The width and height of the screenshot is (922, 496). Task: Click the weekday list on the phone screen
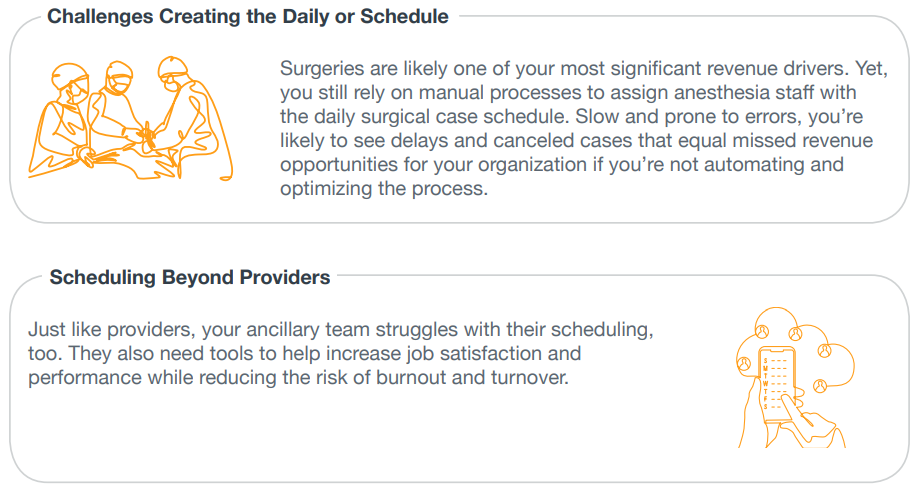click(x=775, y=383)
